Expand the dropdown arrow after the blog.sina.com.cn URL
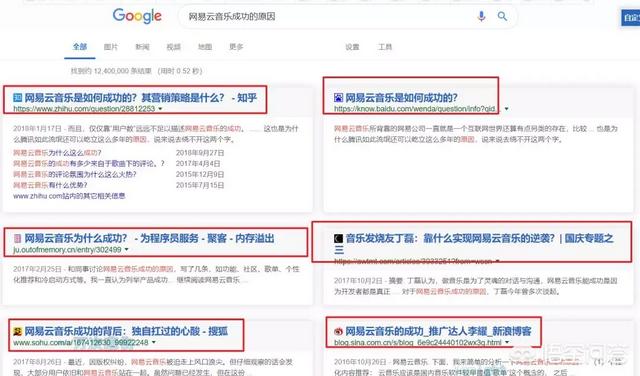 [507, 343]
